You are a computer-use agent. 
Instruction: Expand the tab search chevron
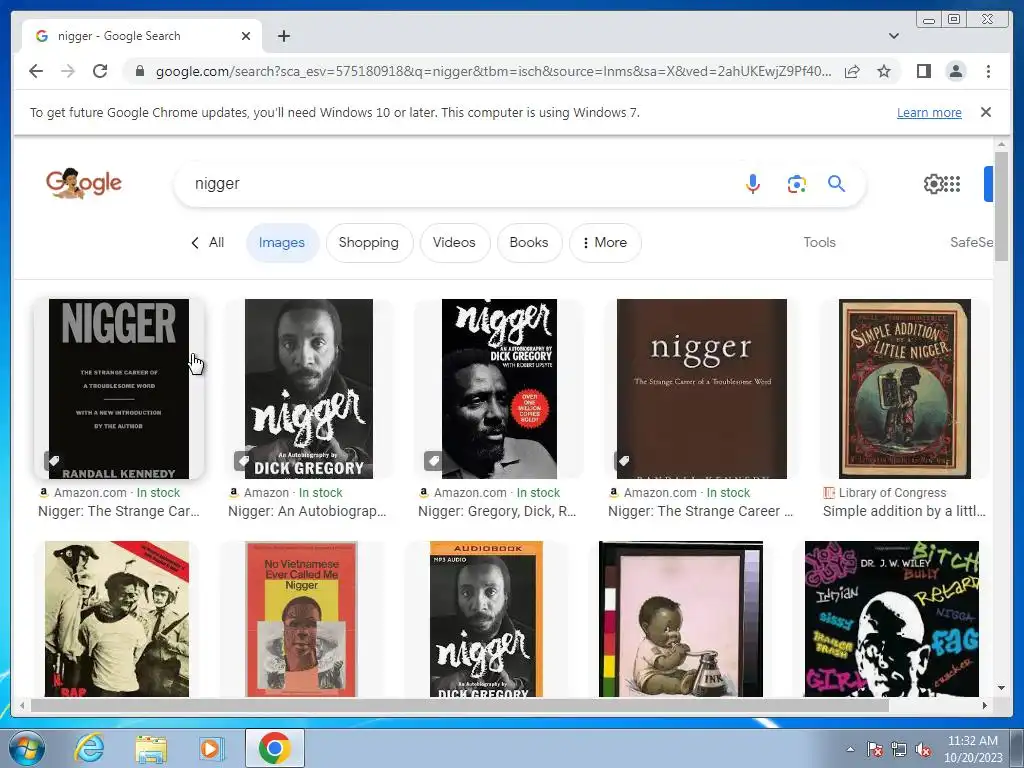pos(894,36)
